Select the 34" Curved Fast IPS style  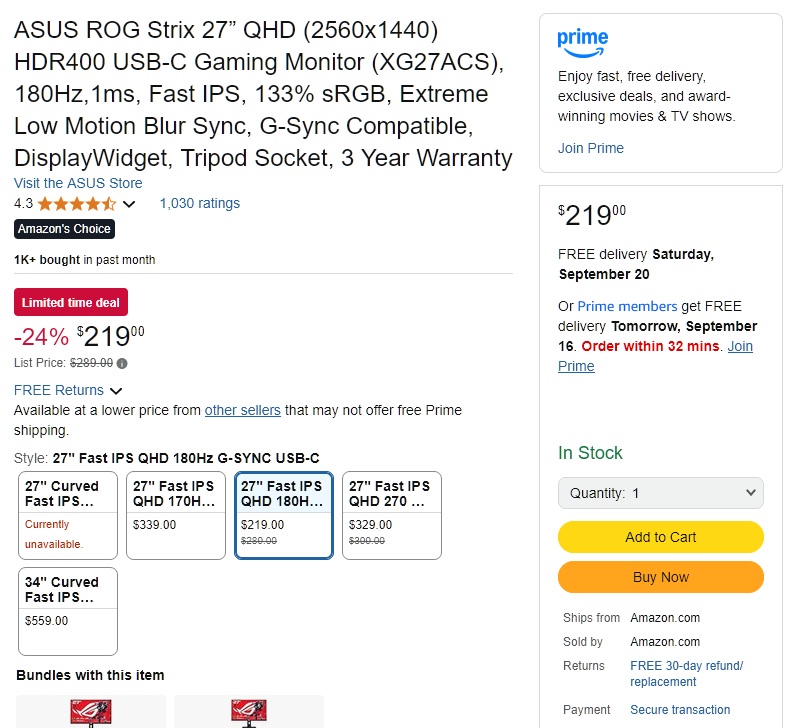68,611
